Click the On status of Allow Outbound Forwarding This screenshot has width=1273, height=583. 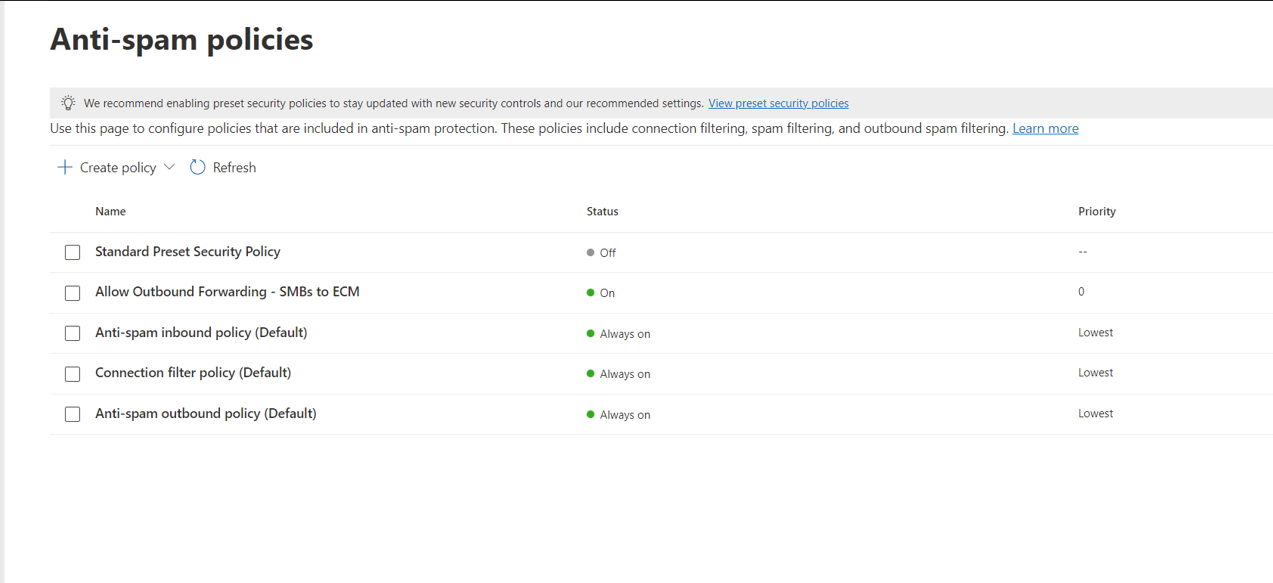pos(601,293)
